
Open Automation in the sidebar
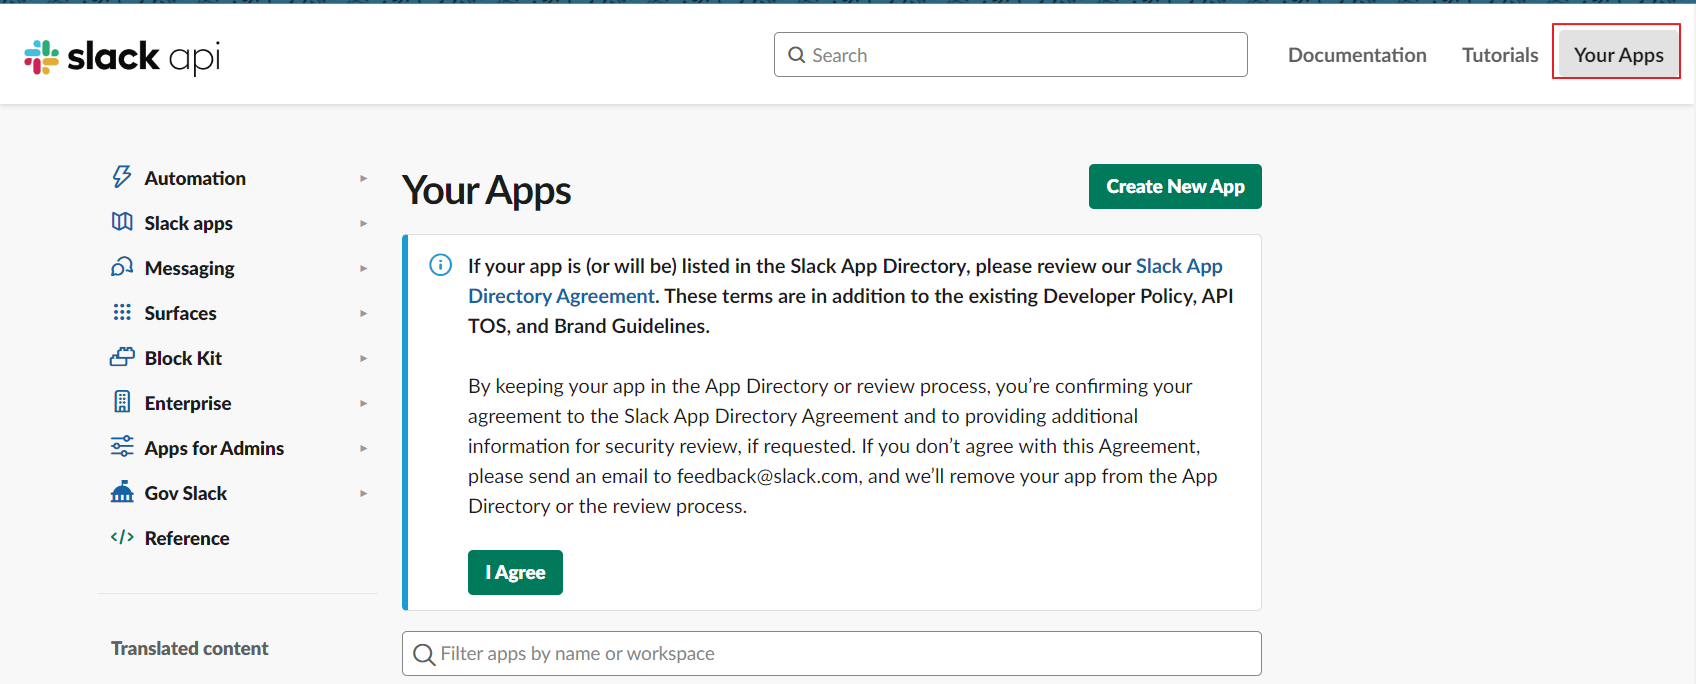click(x=195, y=178)
